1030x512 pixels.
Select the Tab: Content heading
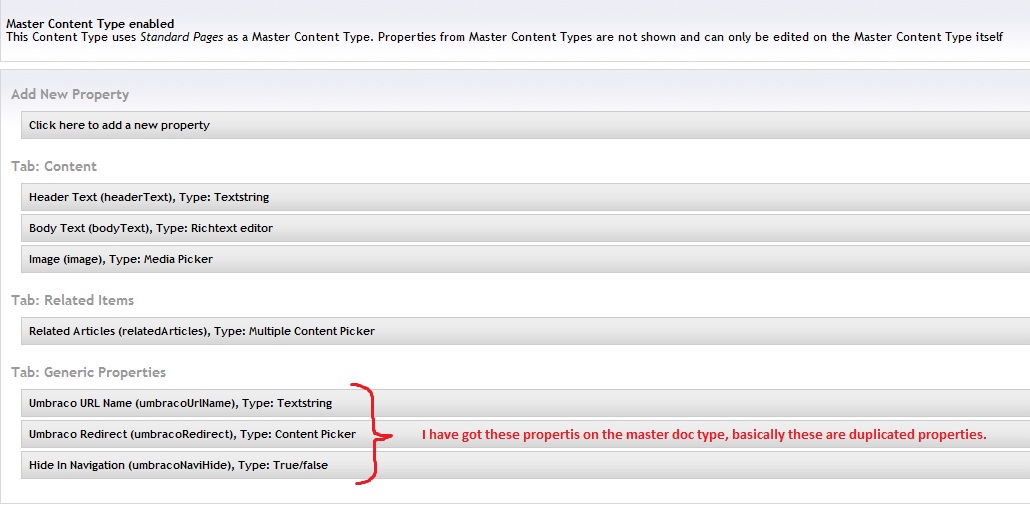click(54, 166)
